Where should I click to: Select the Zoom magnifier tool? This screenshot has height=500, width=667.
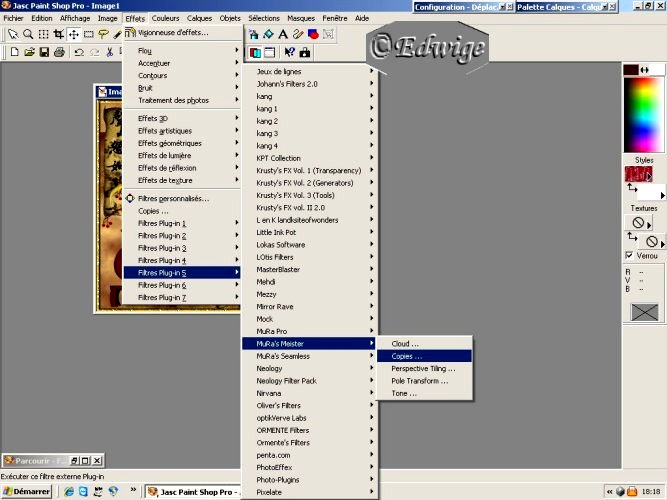(x=28, y=34)
